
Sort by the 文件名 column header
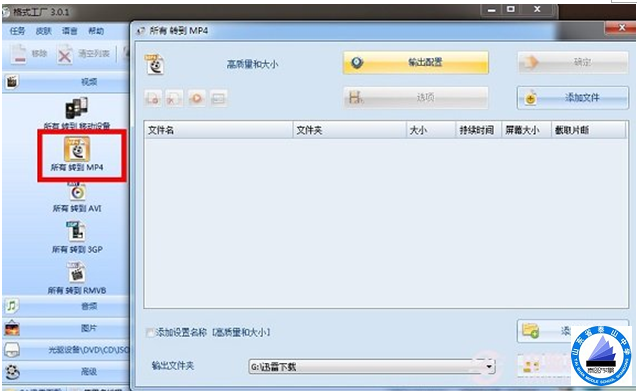(x=218, y=130)
